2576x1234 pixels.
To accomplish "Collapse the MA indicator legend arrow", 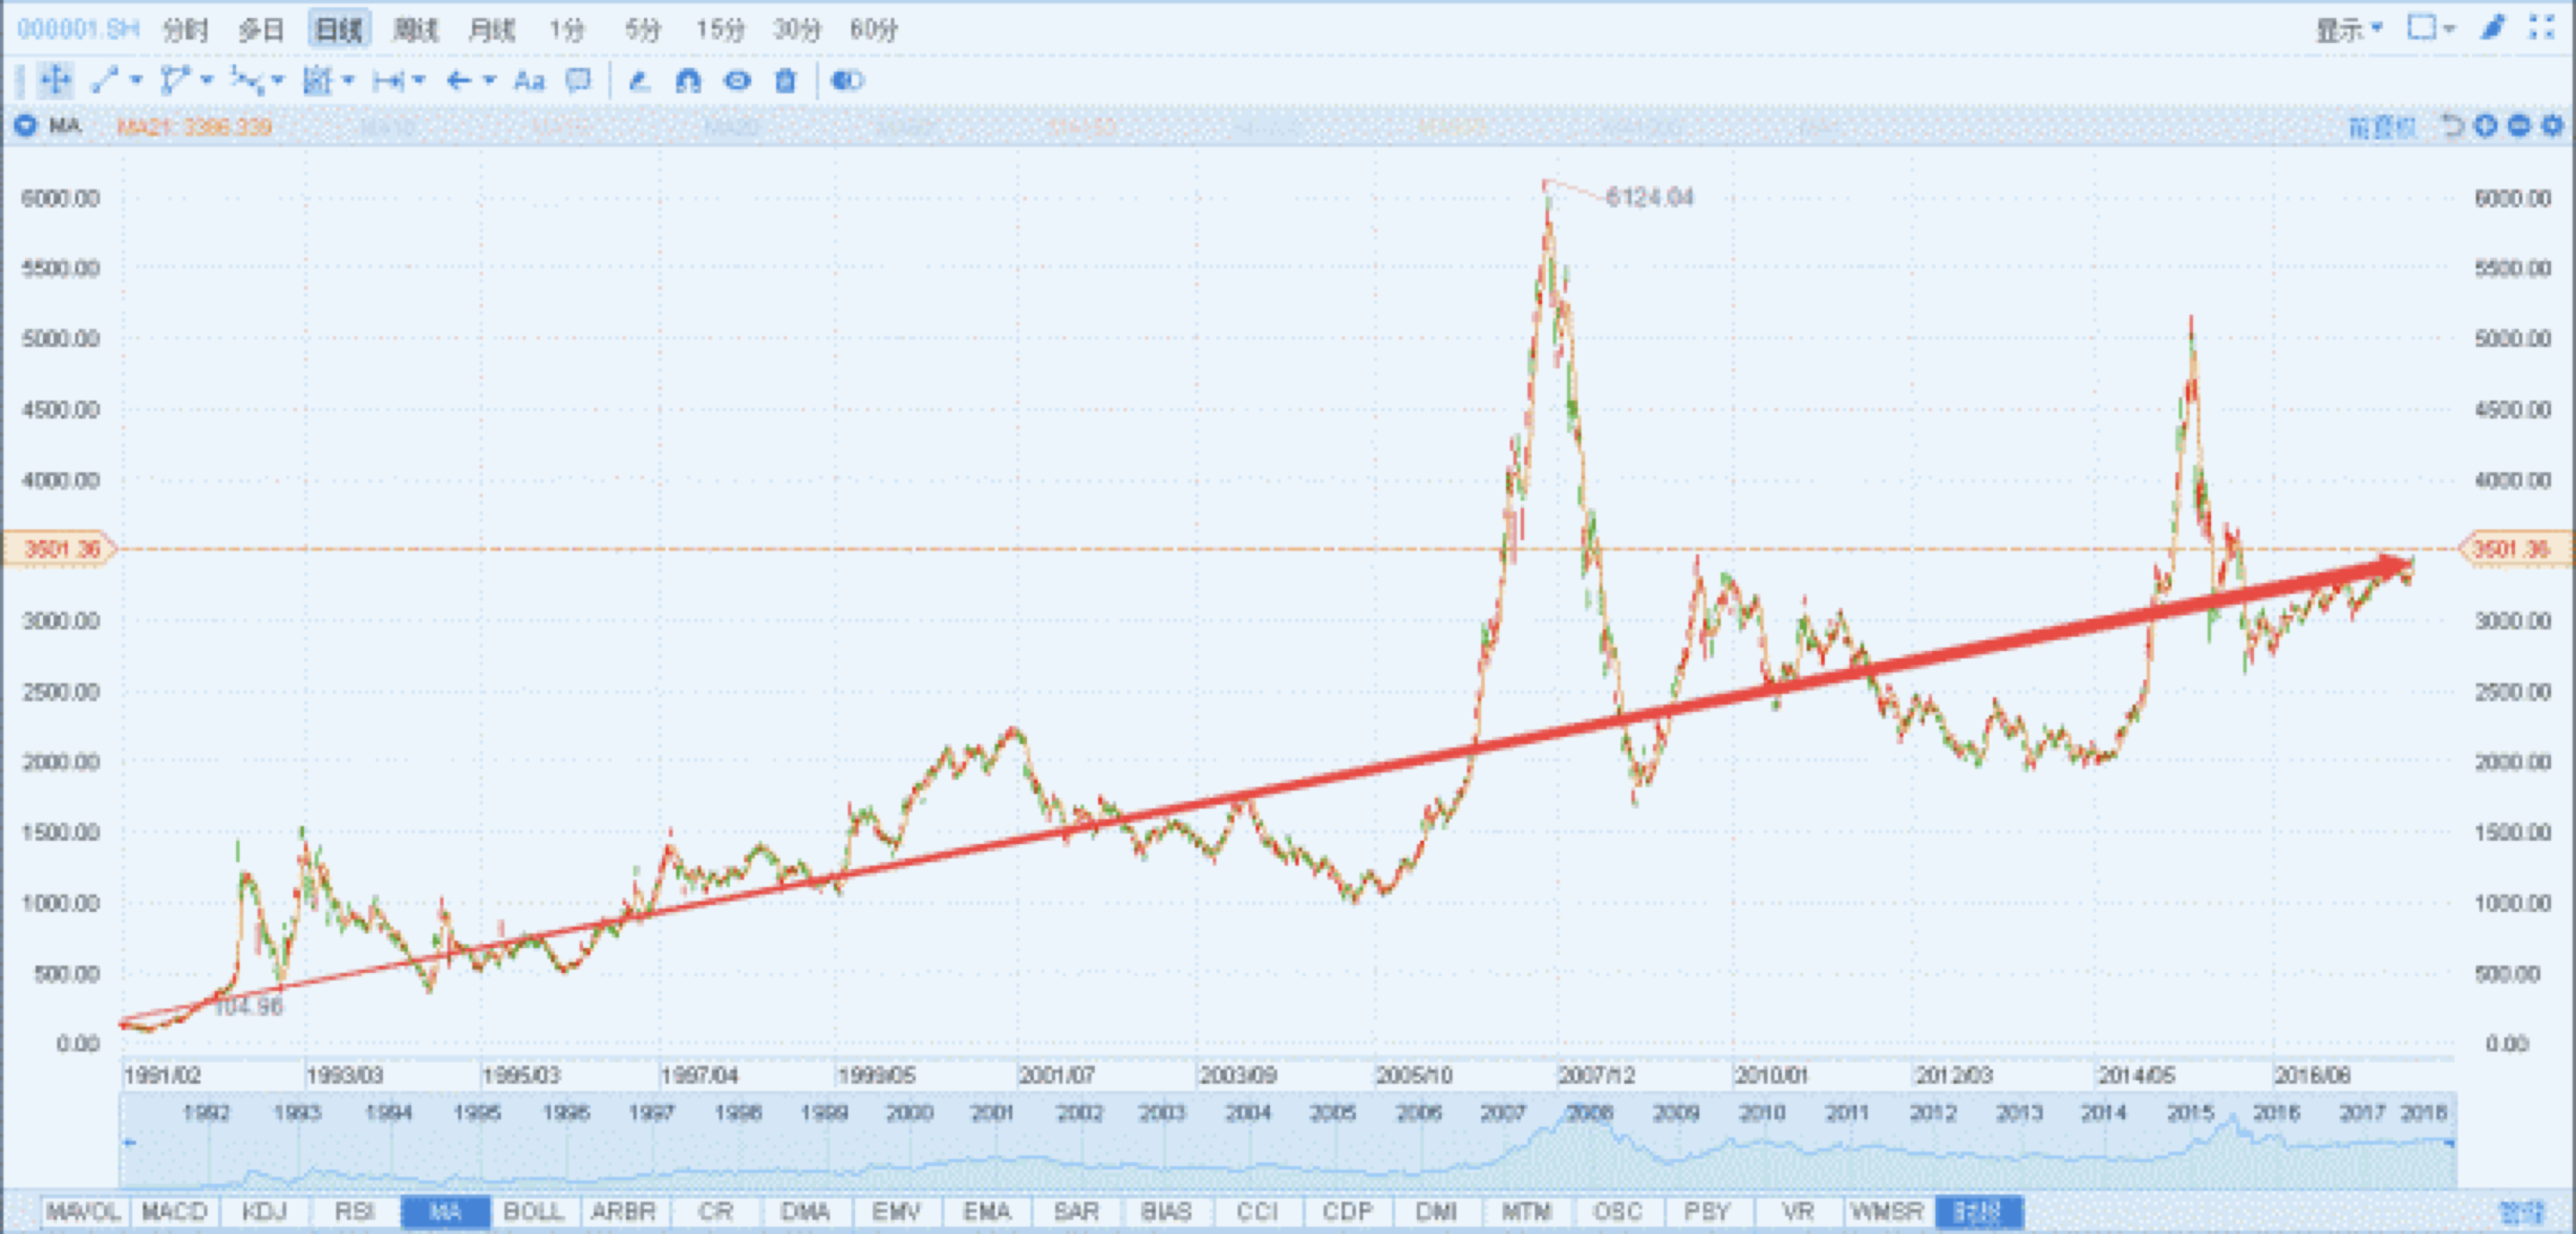I will click(26, 125).
